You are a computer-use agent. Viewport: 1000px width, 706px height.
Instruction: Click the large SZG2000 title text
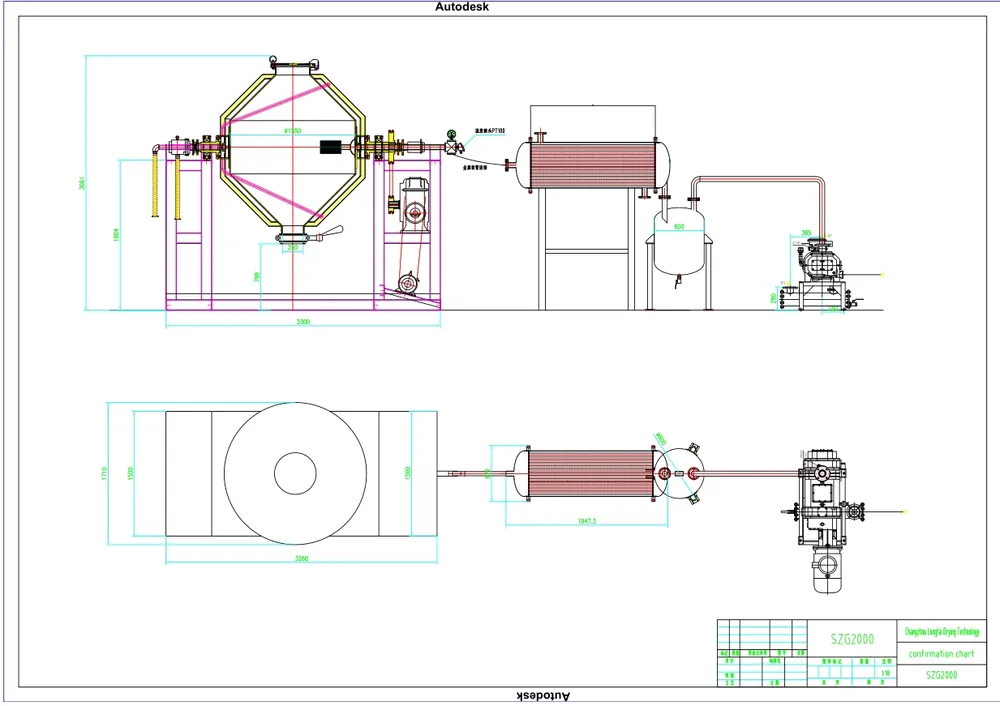coord(852,639)
